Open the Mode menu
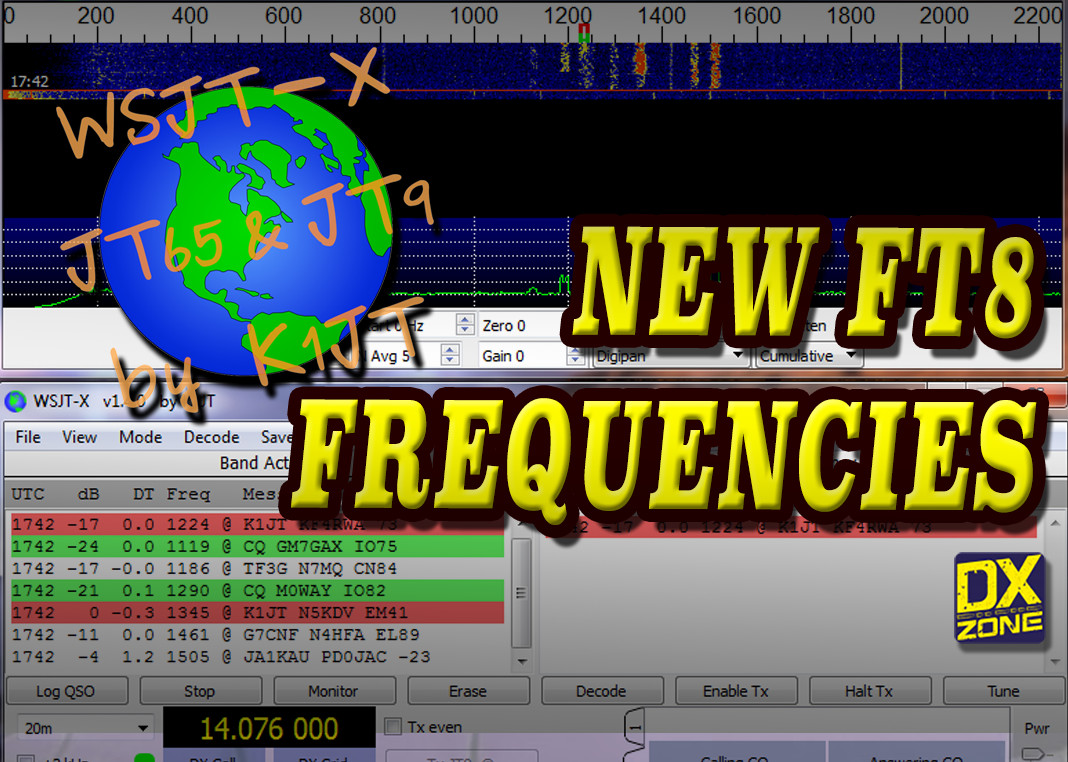Viewport: 1068px width, 762px height. click(x=140, y=437)
